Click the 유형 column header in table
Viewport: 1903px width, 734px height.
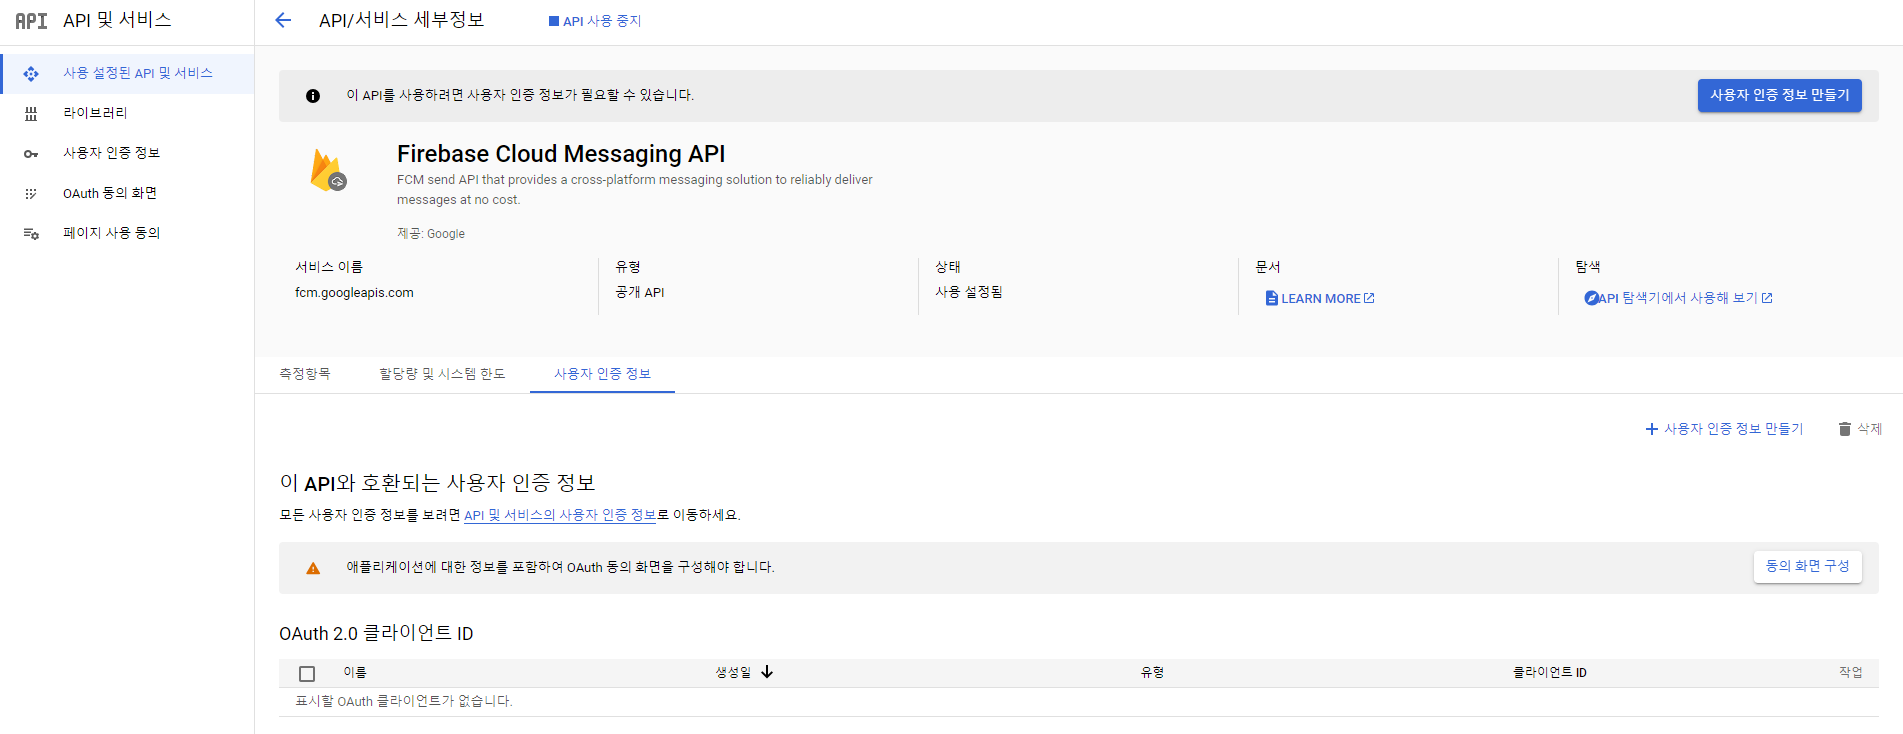coord(1152,672)
